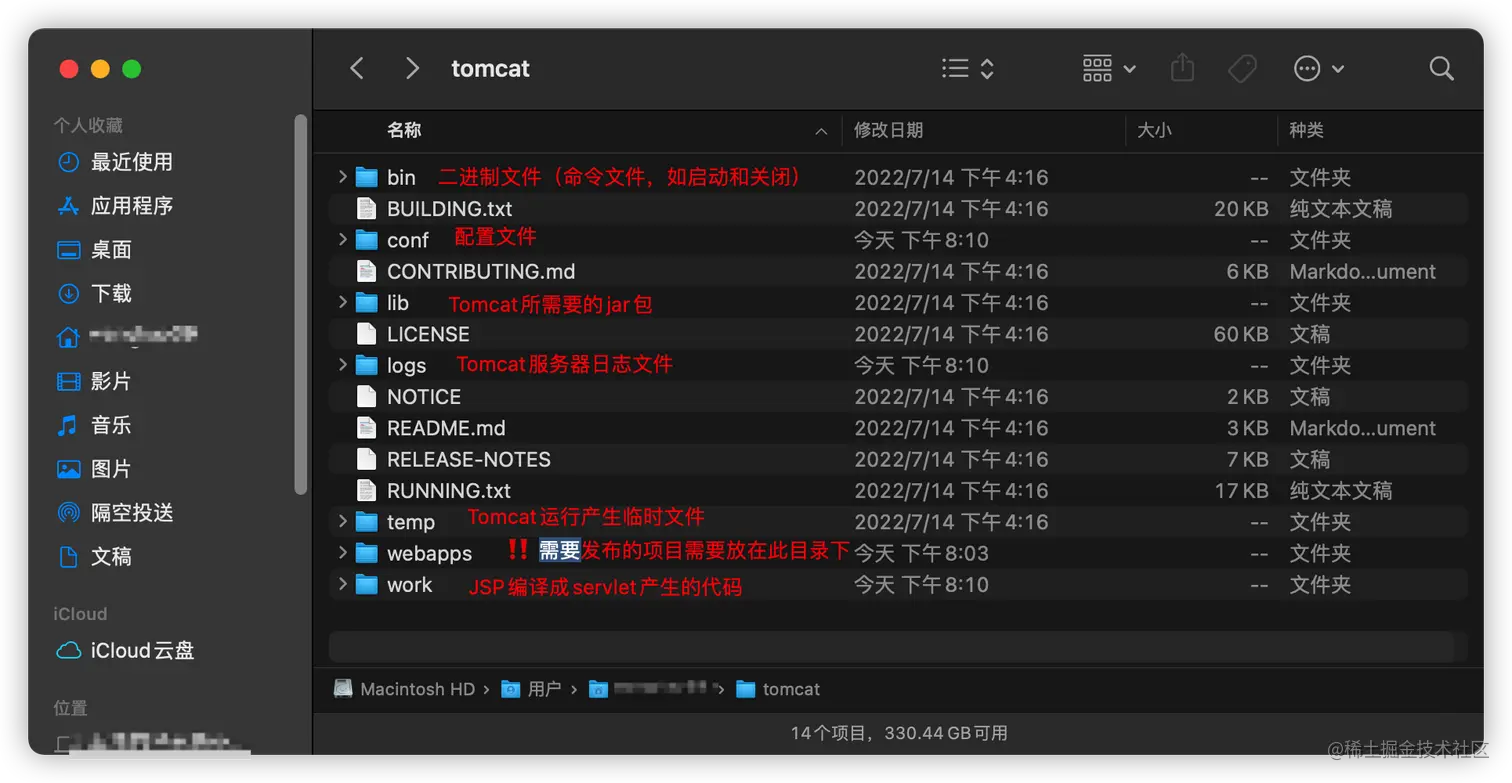Viewport: 1512px width, 783px height.
Task: Expand the work folder
Action: [342, 584]
